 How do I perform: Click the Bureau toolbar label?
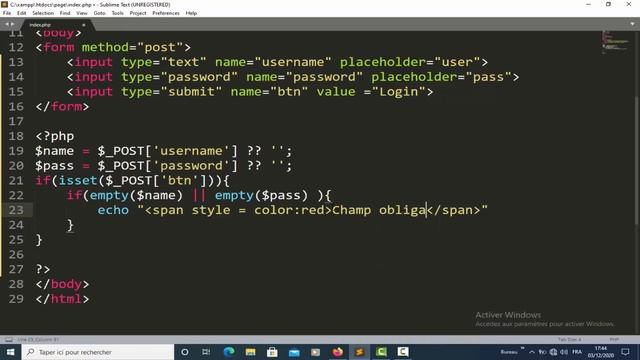pyautogui.click(x=509, y=352)
